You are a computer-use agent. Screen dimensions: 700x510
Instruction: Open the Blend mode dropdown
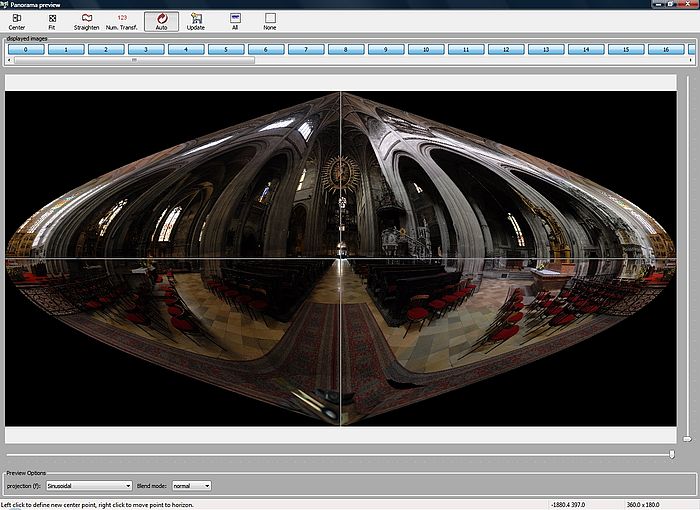pos(192,486)
